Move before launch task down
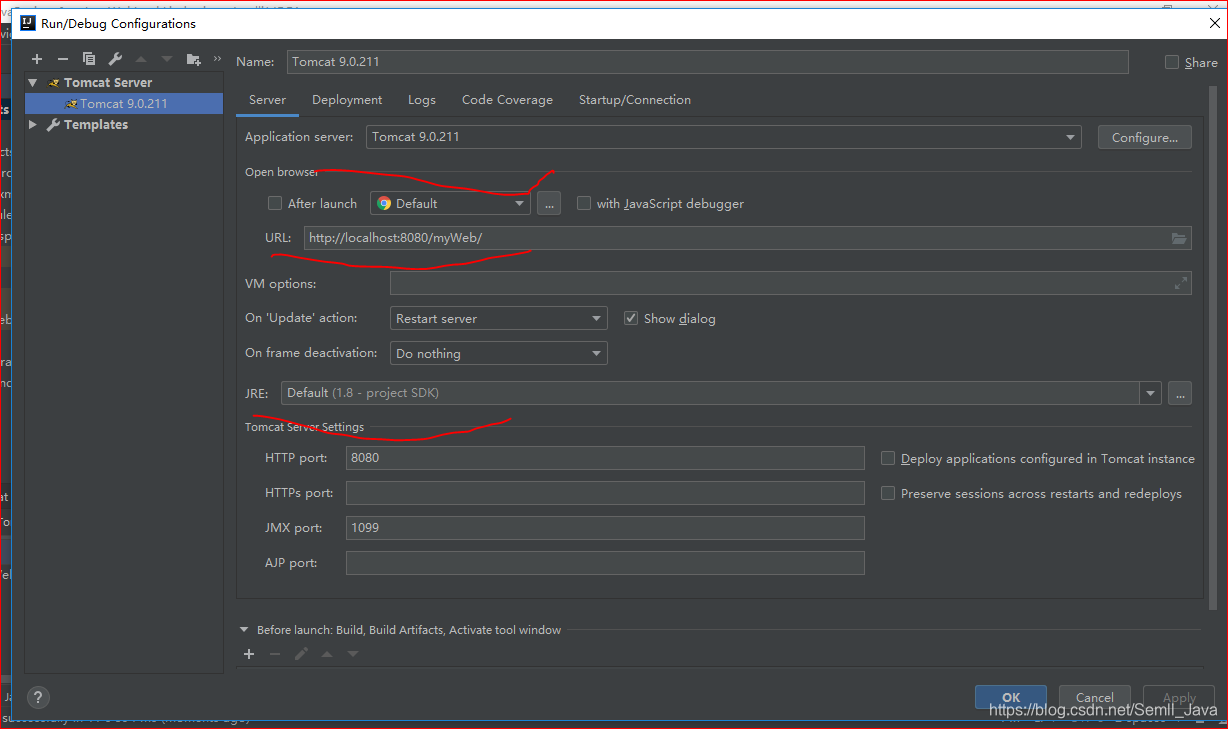1228x729 pixels. pos(353,654)
